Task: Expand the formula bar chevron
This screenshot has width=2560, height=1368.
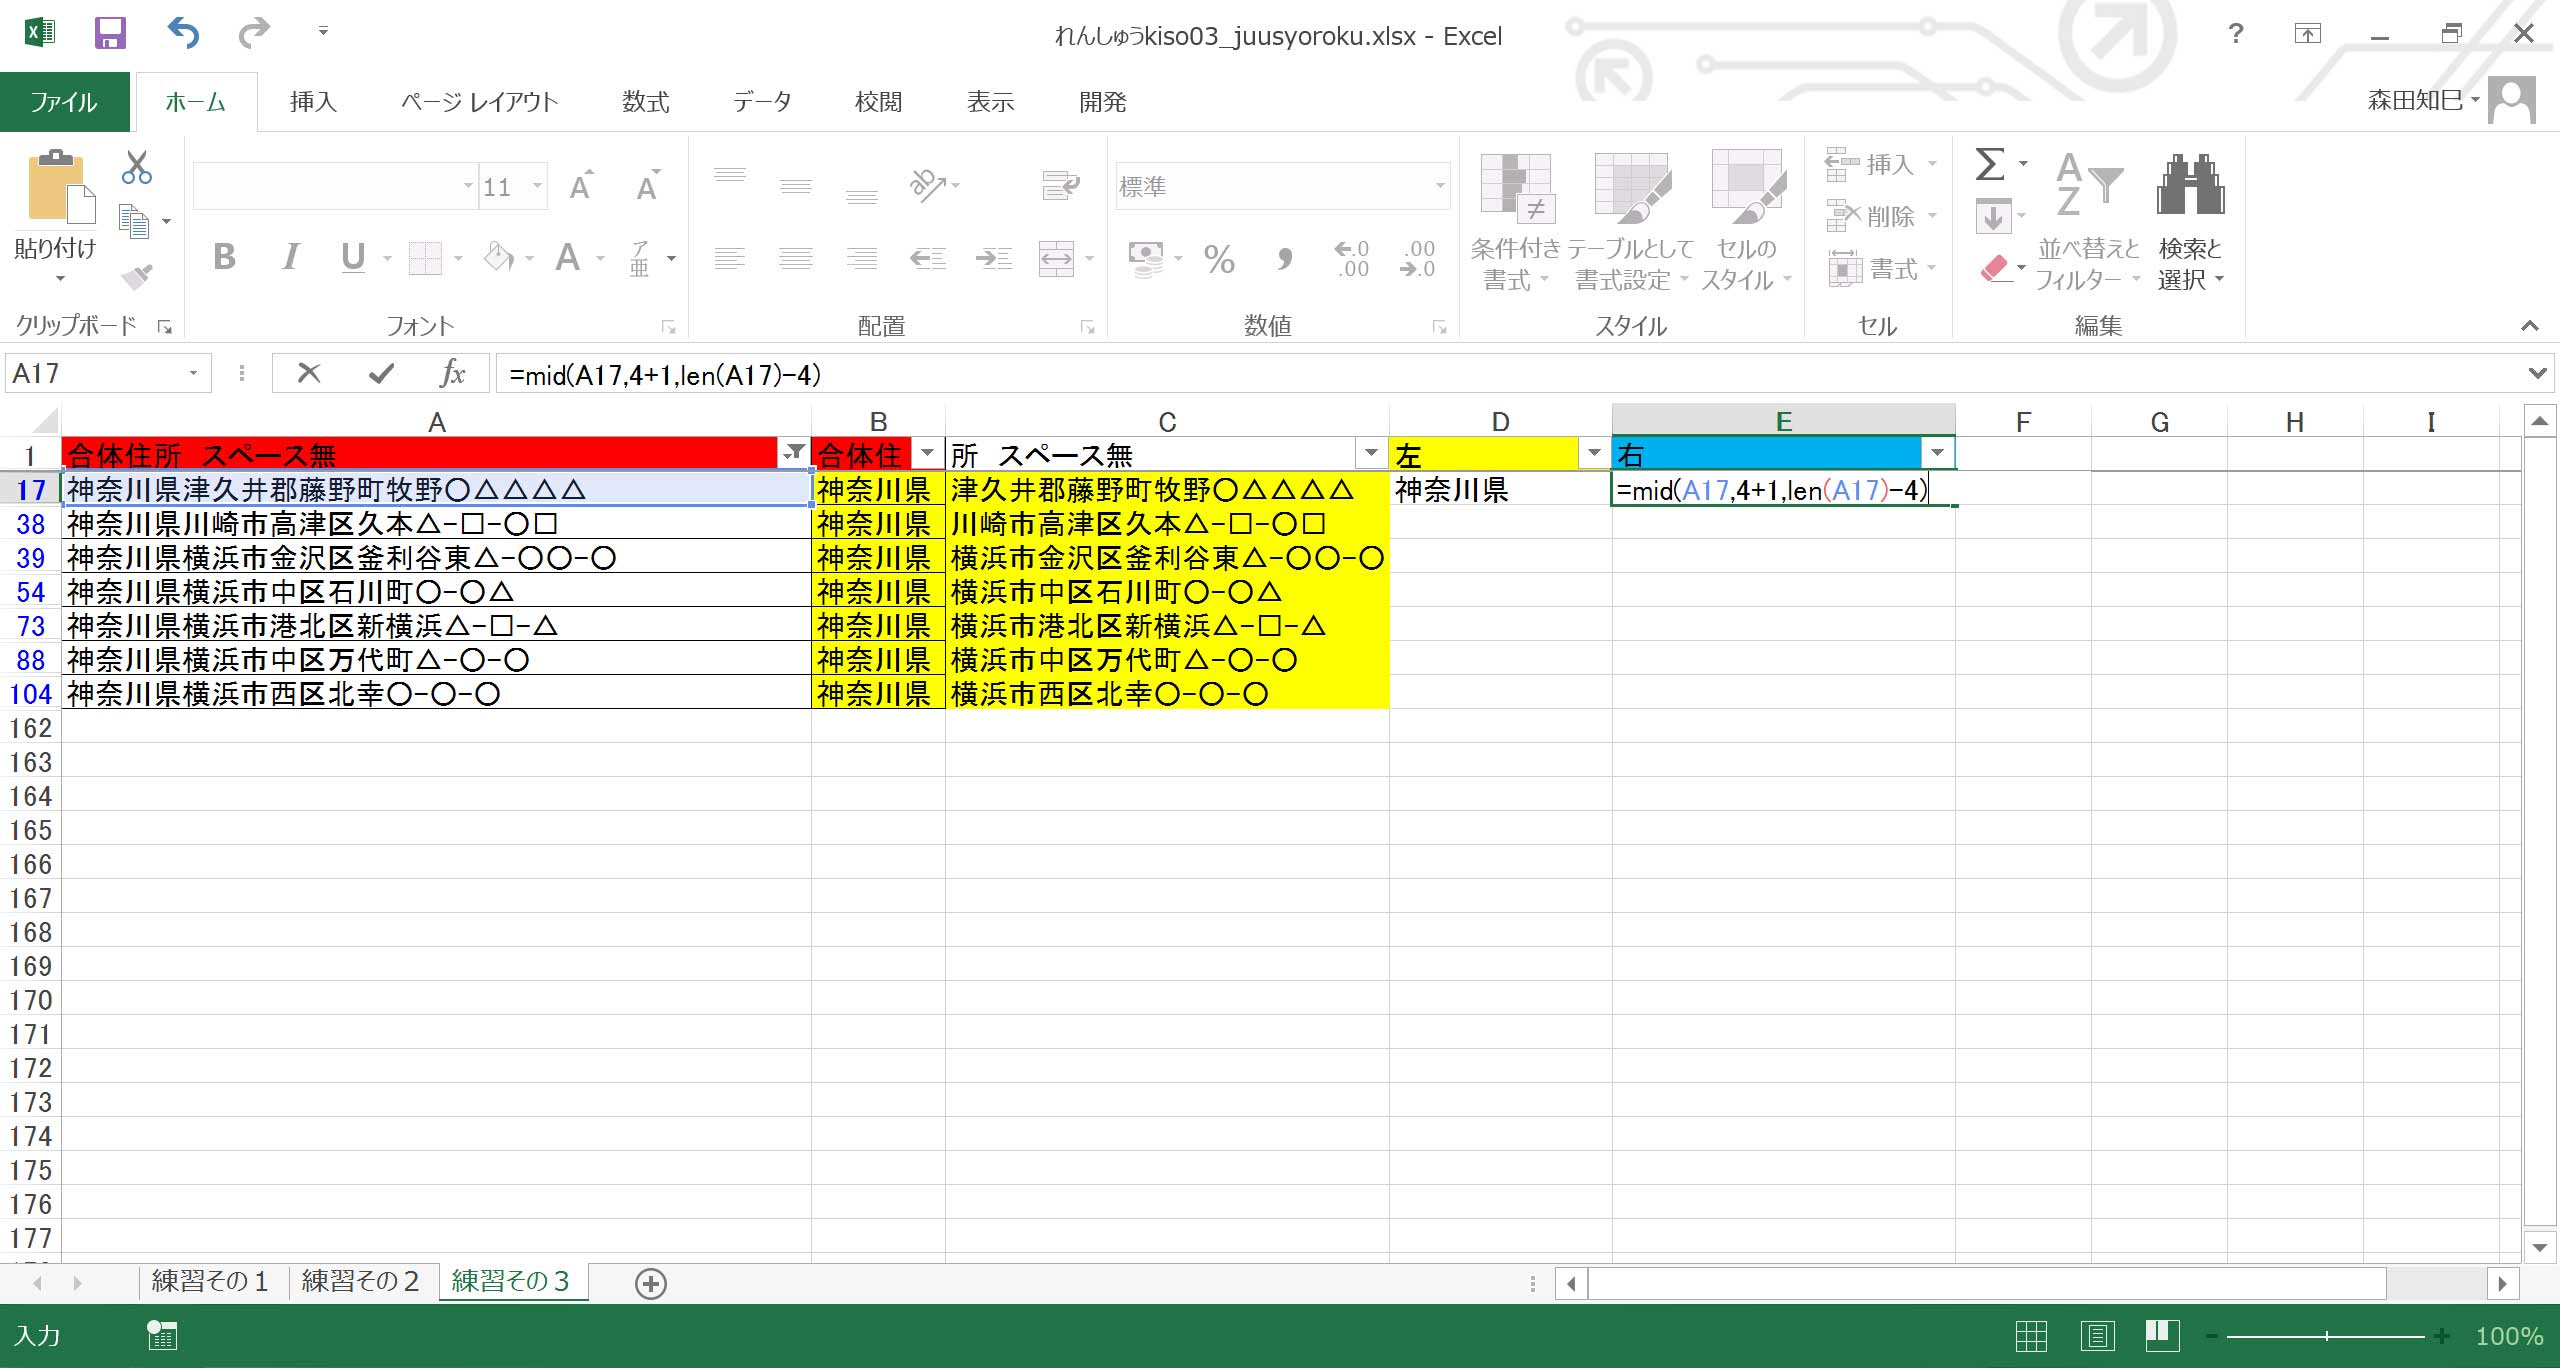Action: point(2537,374)
